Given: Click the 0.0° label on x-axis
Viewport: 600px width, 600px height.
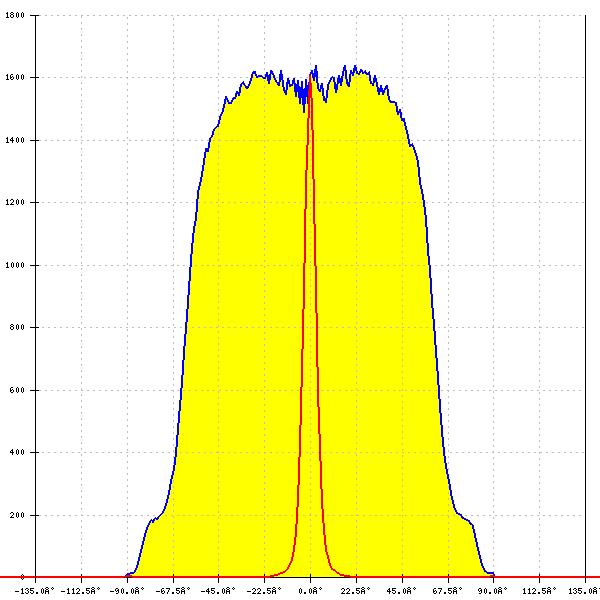Looking at the screenshot, I should pos(310,591).
